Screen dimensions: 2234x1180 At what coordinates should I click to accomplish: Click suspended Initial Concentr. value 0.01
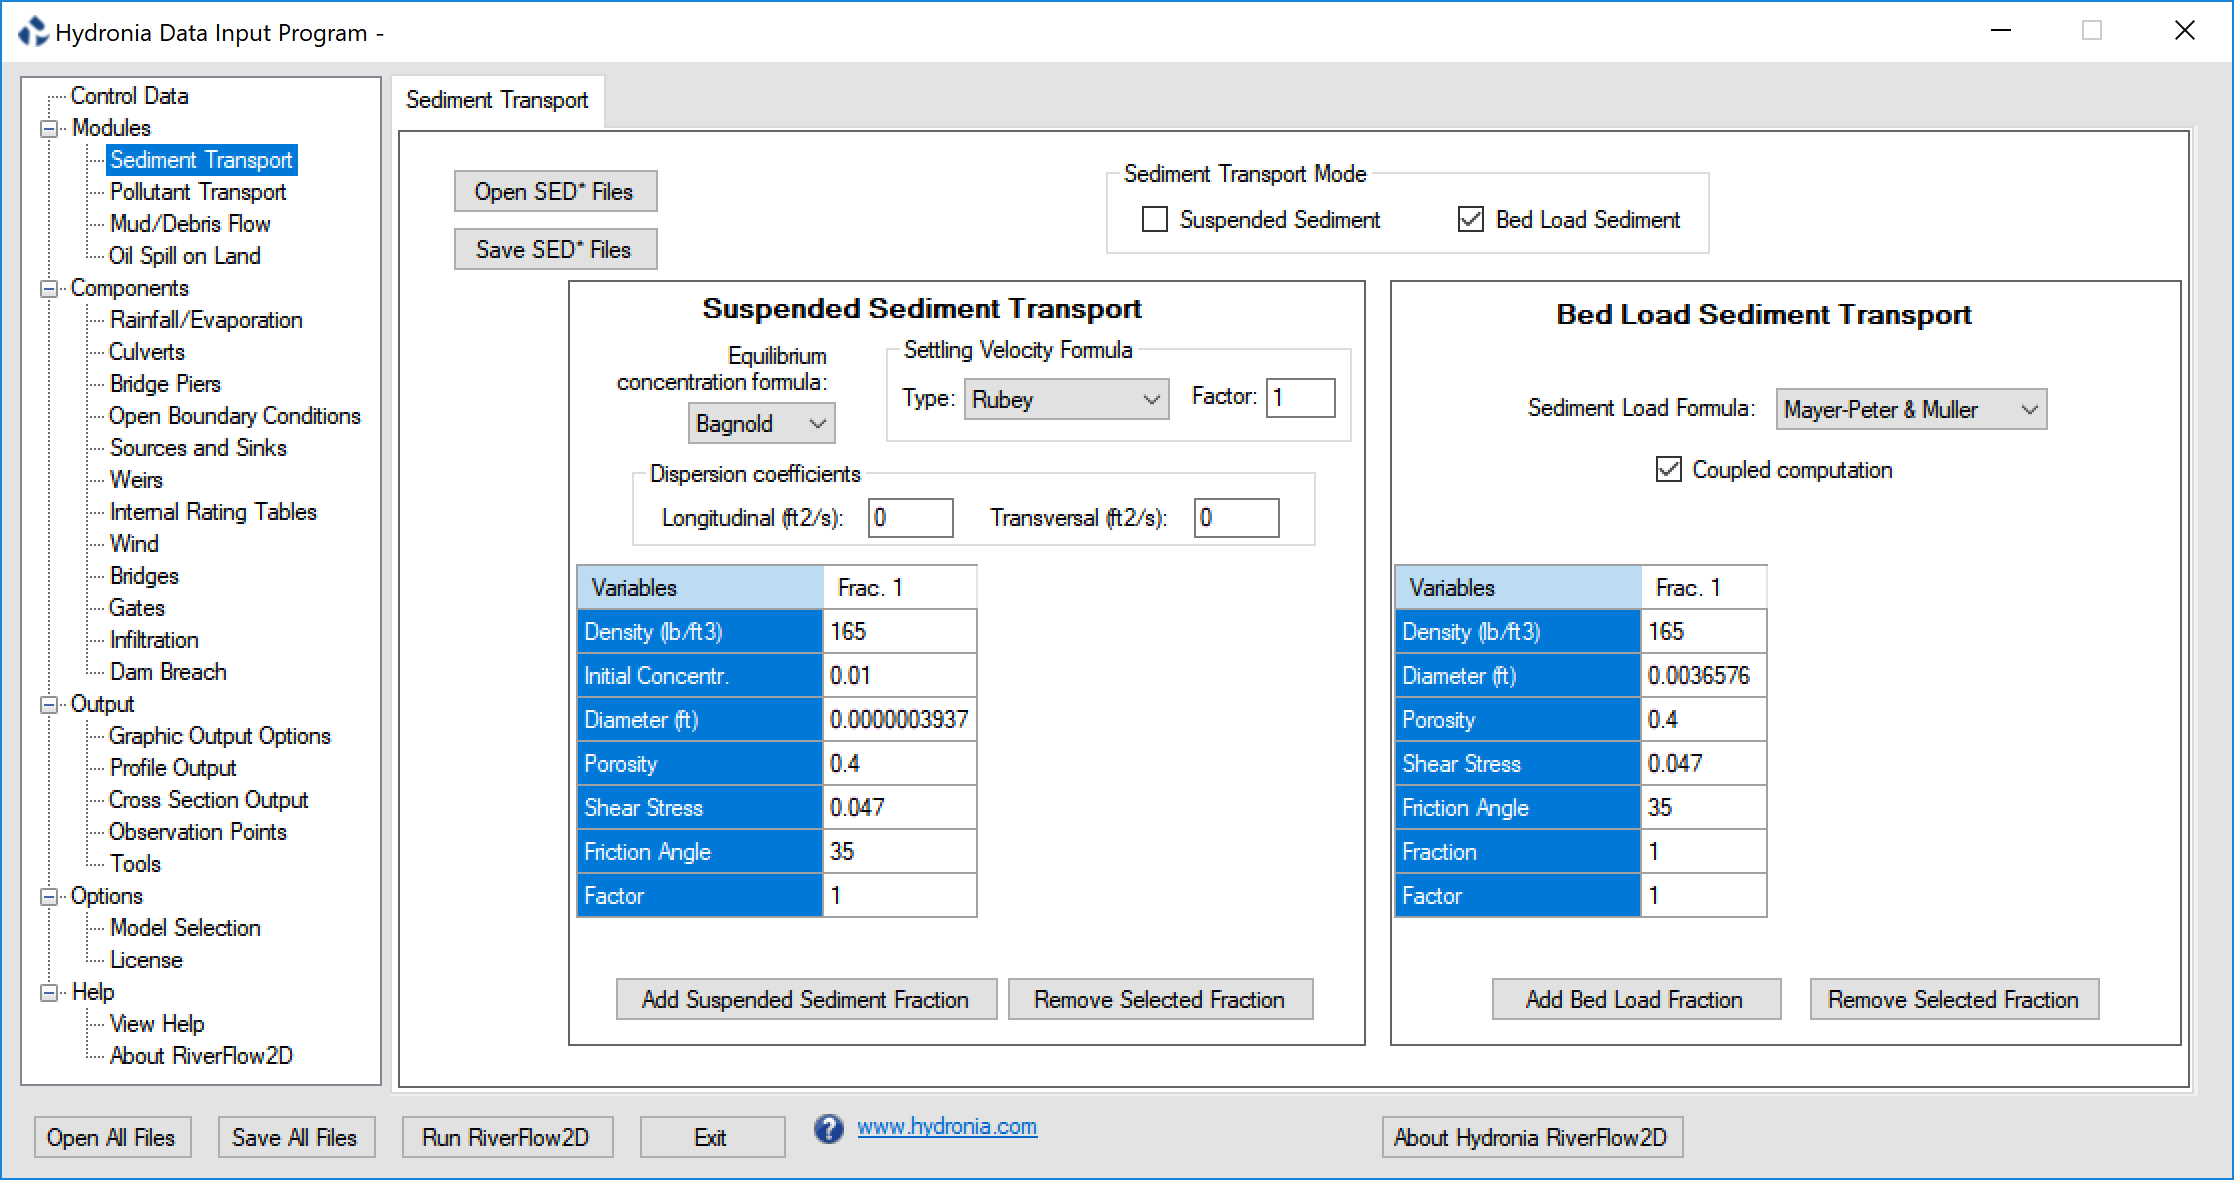[x=899, y=676]
